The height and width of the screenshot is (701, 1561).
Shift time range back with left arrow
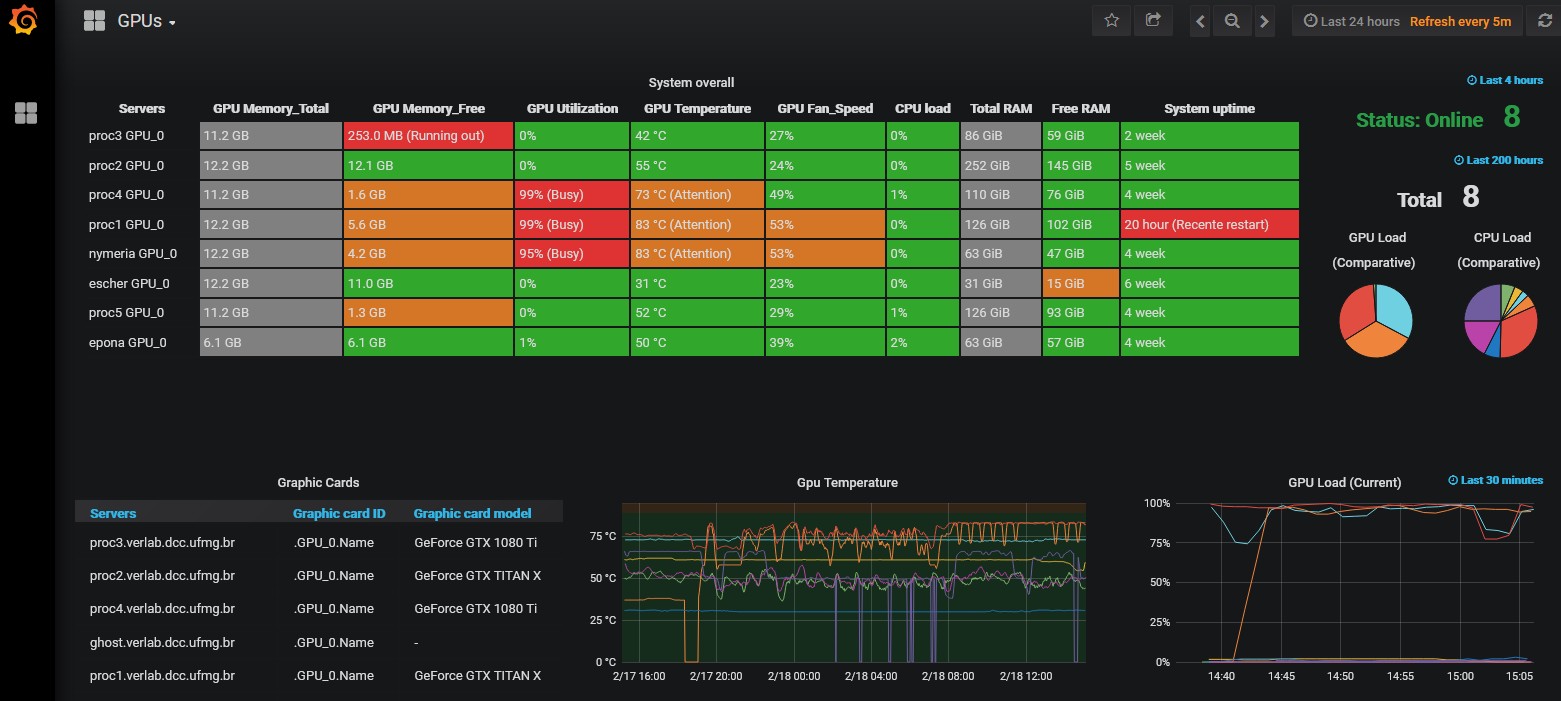click(x=1200, y=21)
